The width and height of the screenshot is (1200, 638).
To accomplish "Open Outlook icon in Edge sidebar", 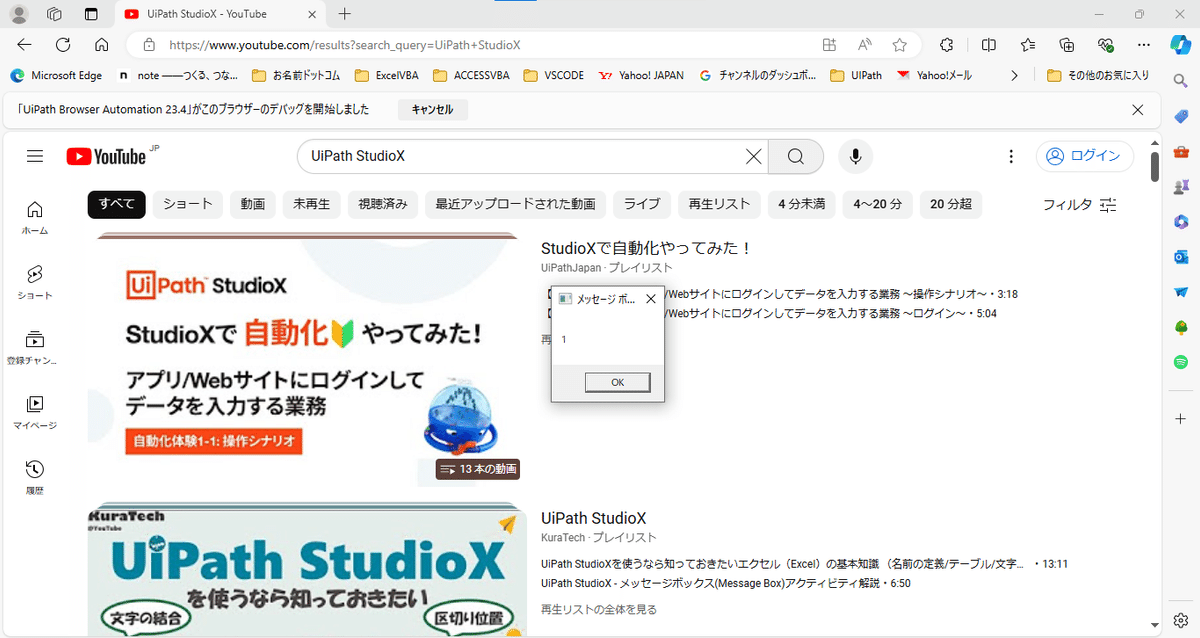I will pyautogui.click(x=1181, y=256).
